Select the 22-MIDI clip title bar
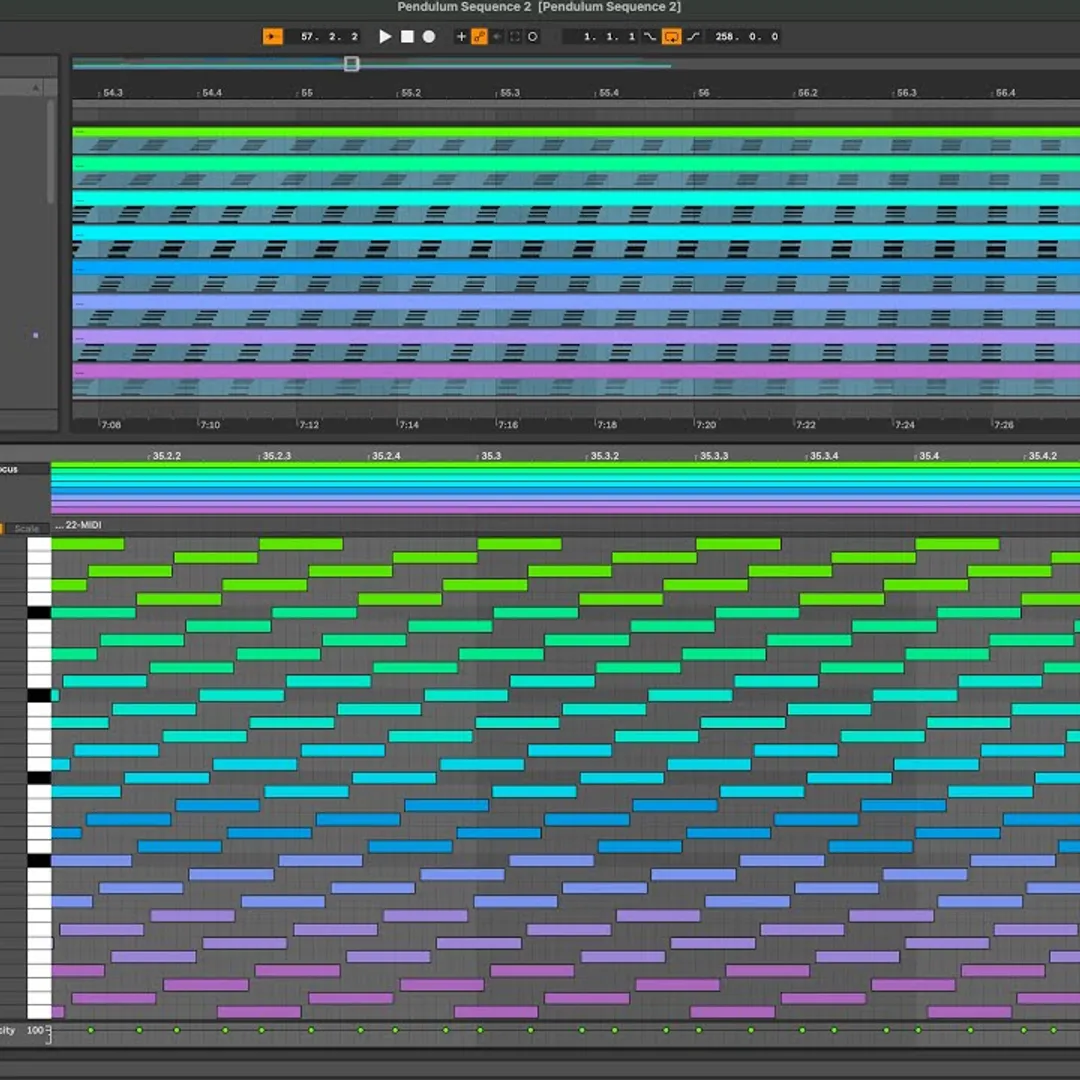 (x=79, y=526)
